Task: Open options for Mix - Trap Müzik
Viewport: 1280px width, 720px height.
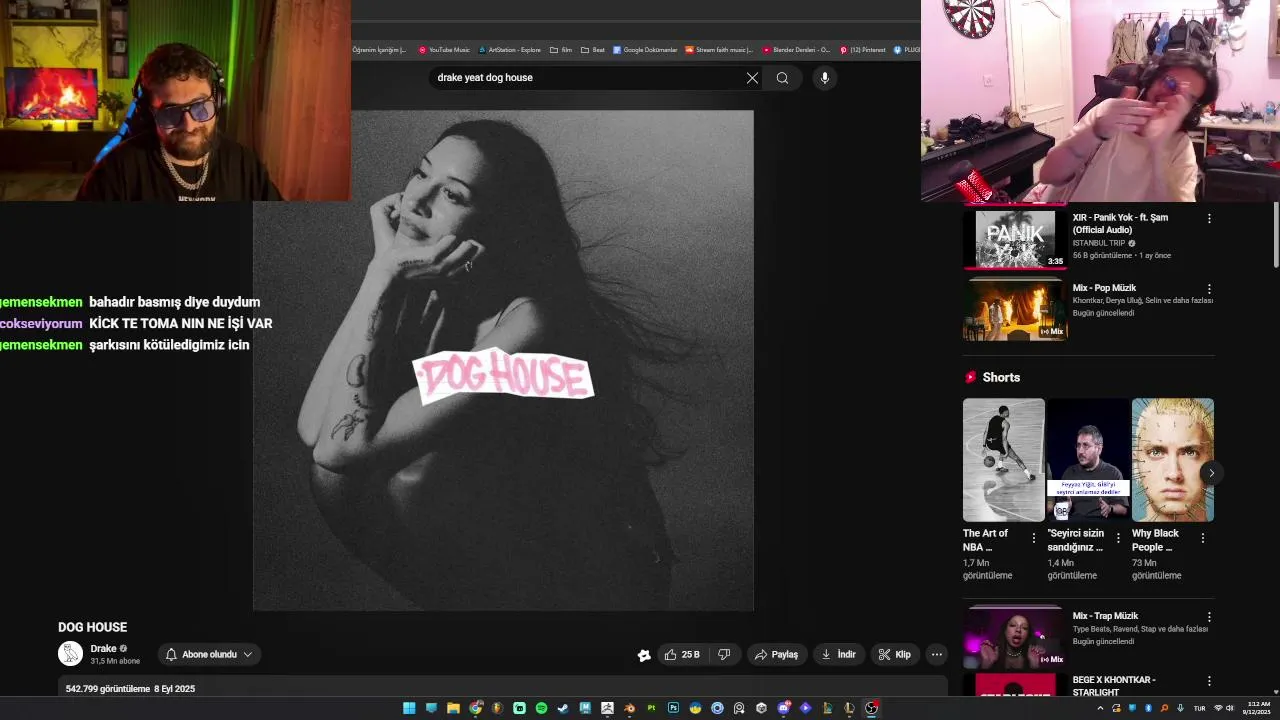Action: pyautogui.click(x=1209, y=617)
